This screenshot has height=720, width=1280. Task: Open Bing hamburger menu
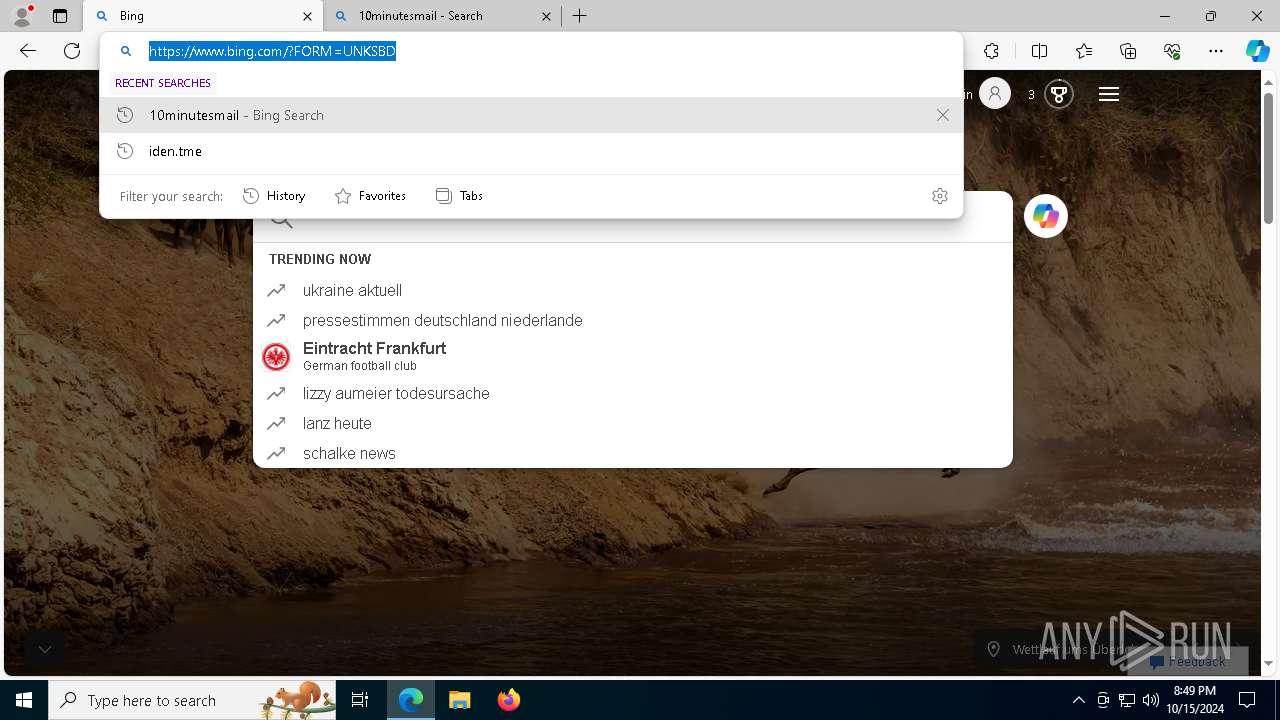(1108, 94)
